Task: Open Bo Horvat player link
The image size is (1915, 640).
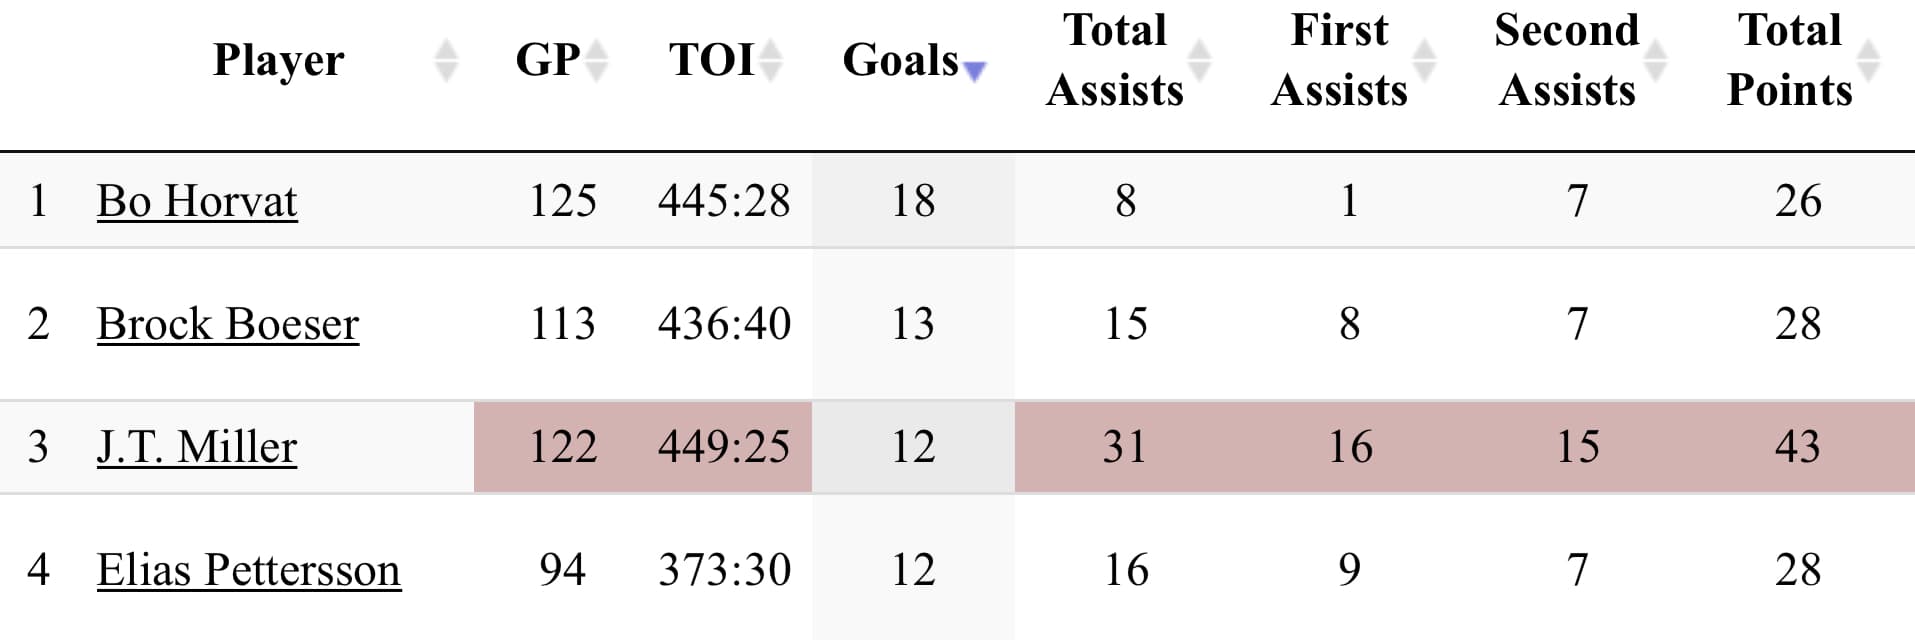Action: pyautogui.click(x=197, y=201)
